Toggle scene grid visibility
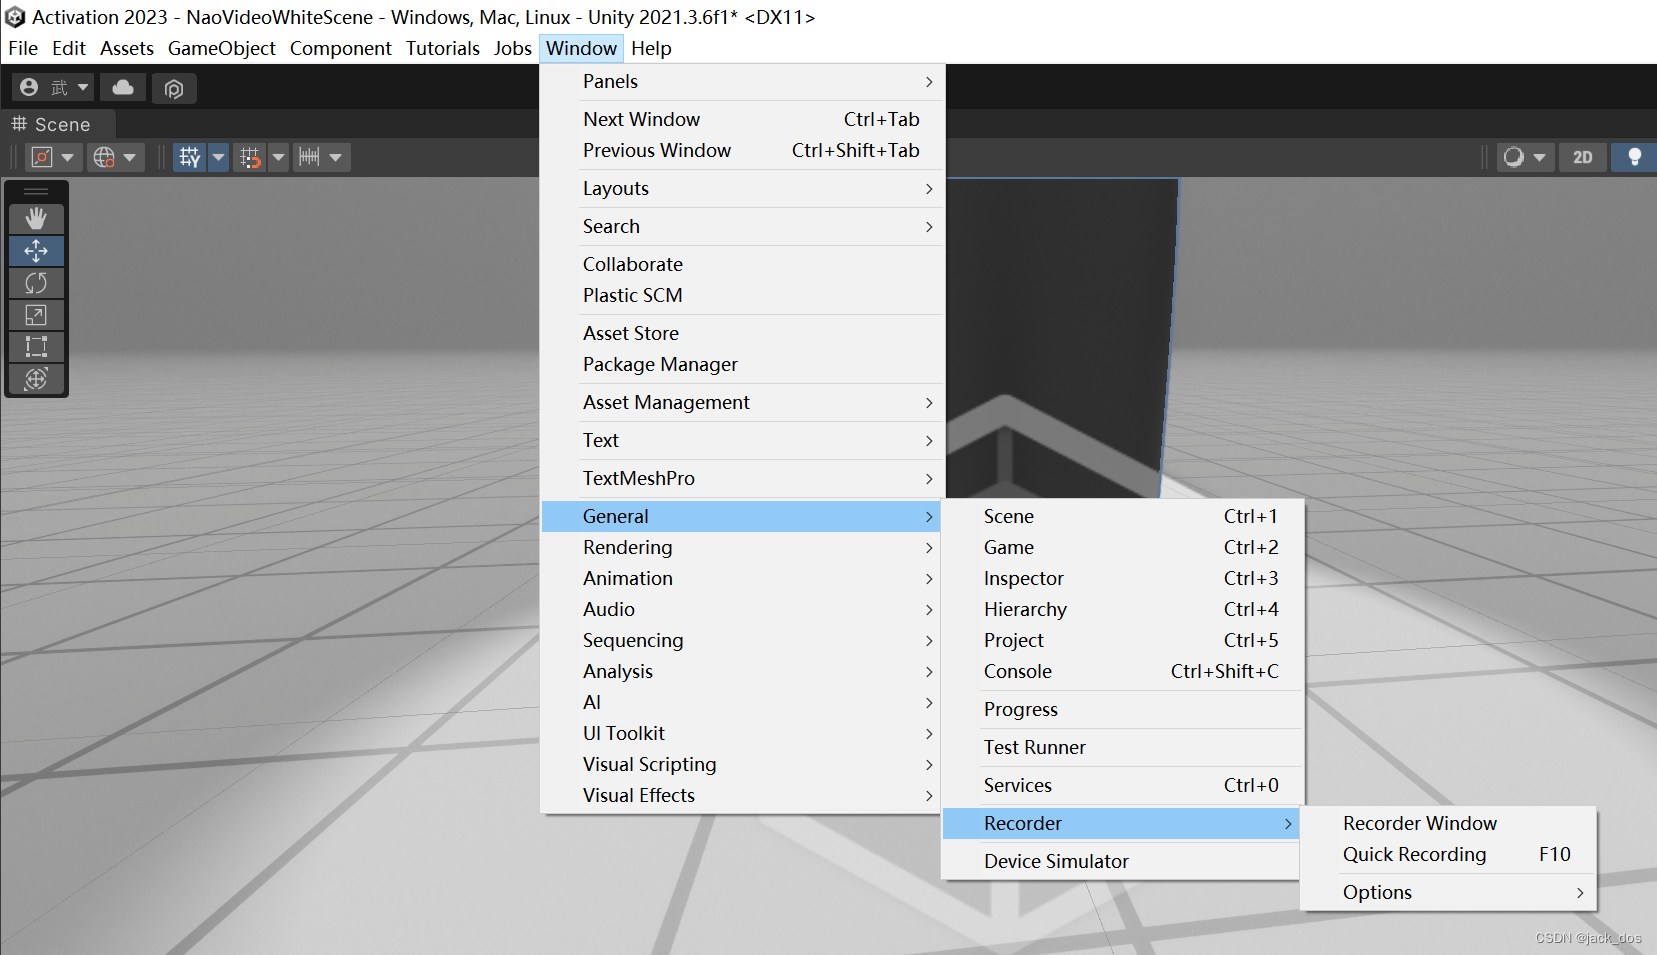This screenshot has height=955, width=1657. (x=189, y=157)
